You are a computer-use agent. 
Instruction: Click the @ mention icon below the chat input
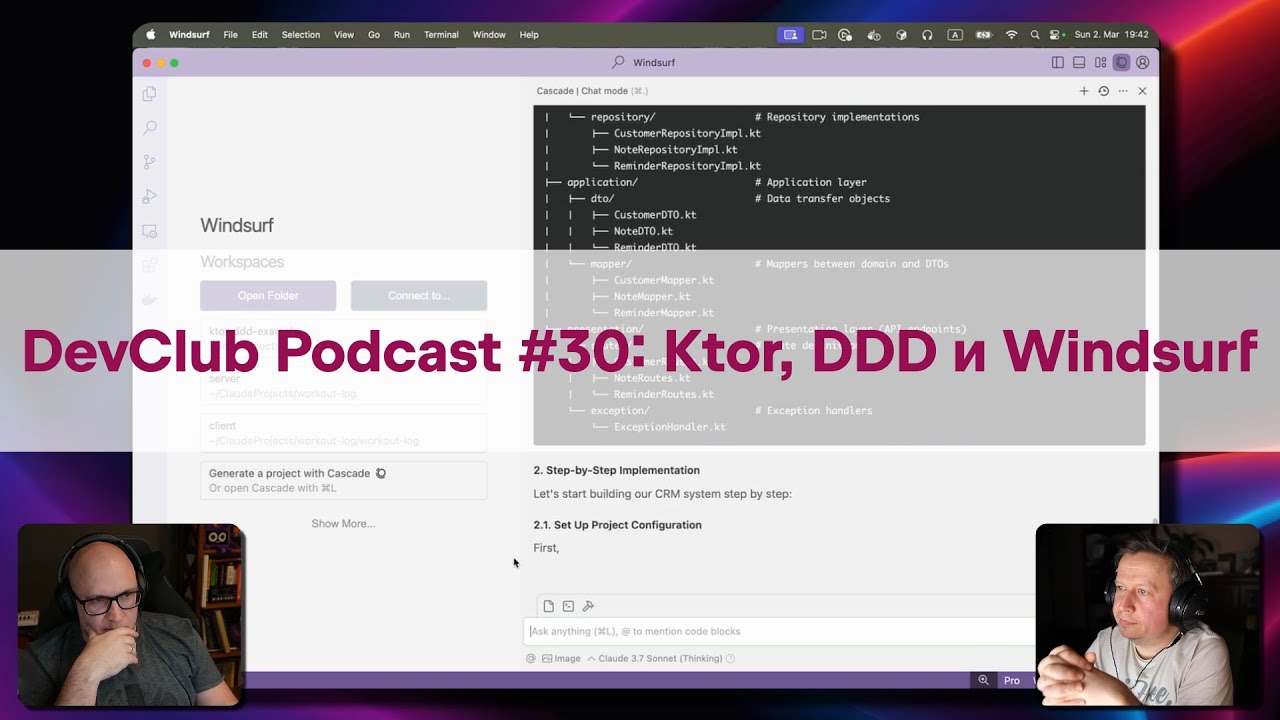(531, 658)
